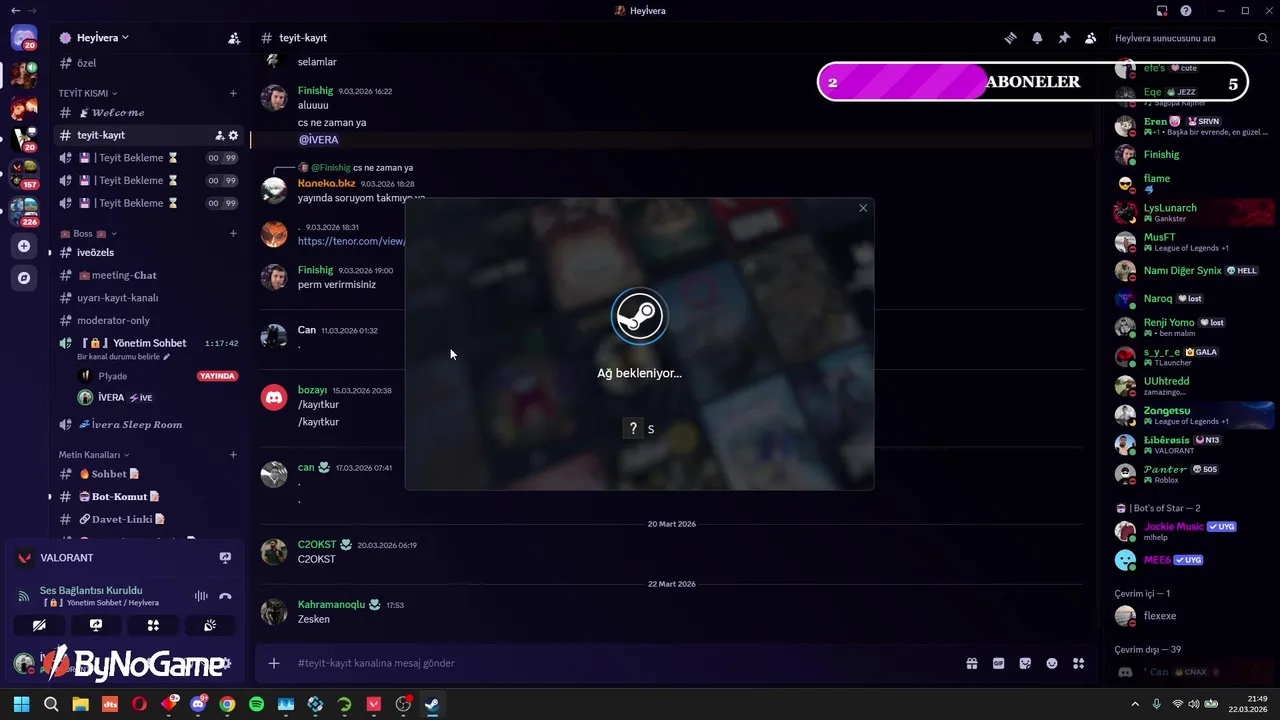This screenshot has width=1280, height=720.
Task: Open the soundboard button
Action: (x=210, y=625)
